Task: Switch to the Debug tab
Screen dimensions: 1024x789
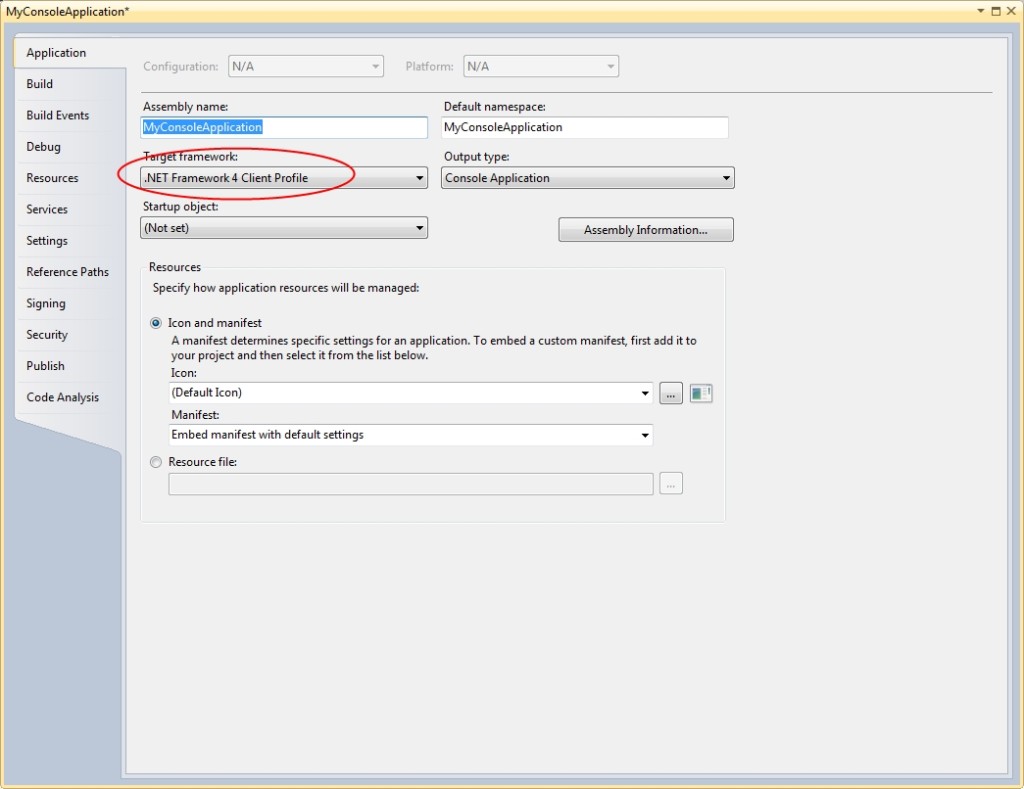Action: click(43, 146)
